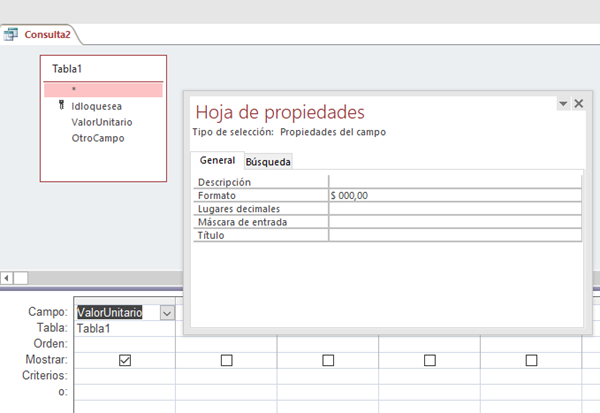Click the Máscara de entrada value field
Image resolution: width=600 pixels, height=413 pixels.
tap(454, 222)
